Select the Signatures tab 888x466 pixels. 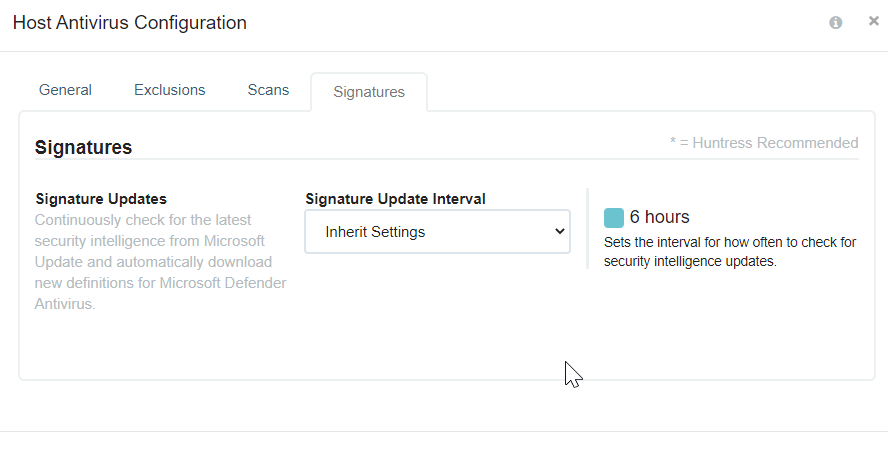[369, 92]
